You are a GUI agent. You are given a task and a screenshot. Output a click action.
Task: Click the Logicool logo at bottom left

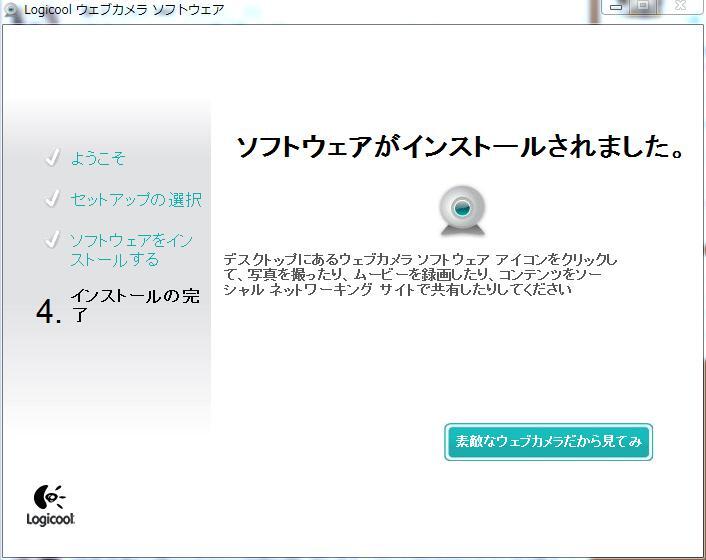[50, 505]
